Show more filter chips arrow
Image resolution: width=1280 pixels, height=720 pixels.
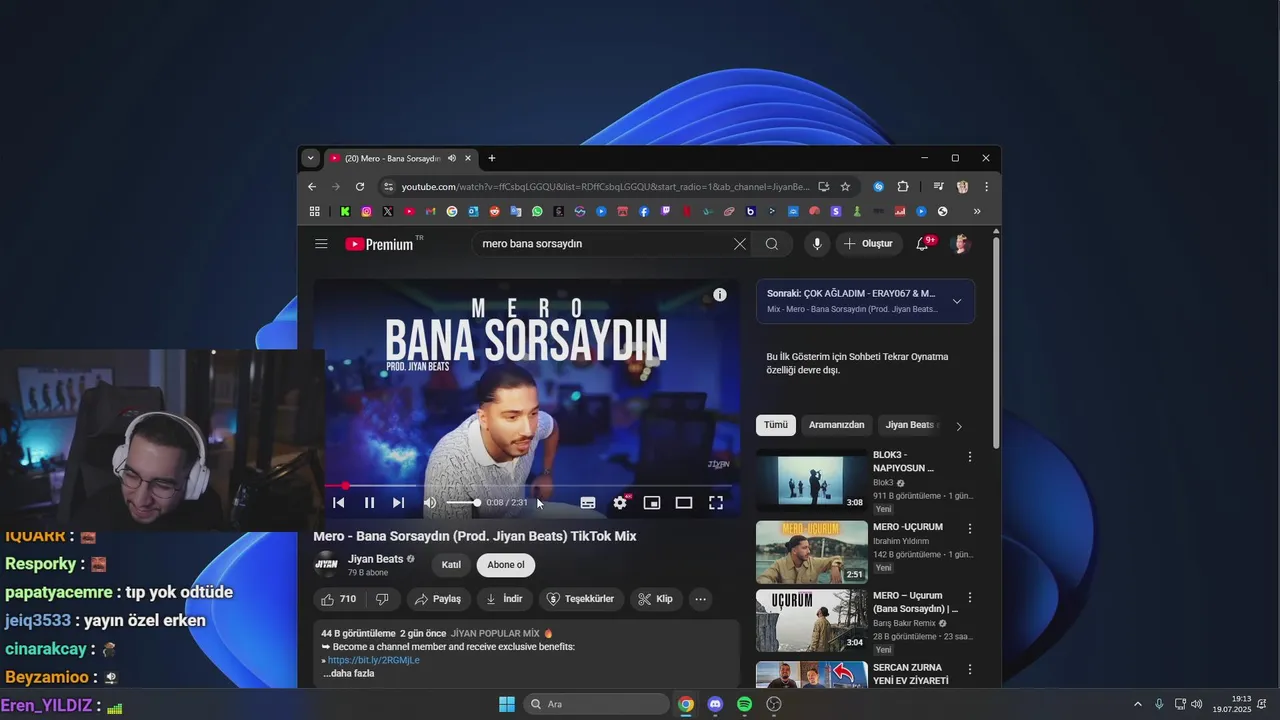point(959,426)
